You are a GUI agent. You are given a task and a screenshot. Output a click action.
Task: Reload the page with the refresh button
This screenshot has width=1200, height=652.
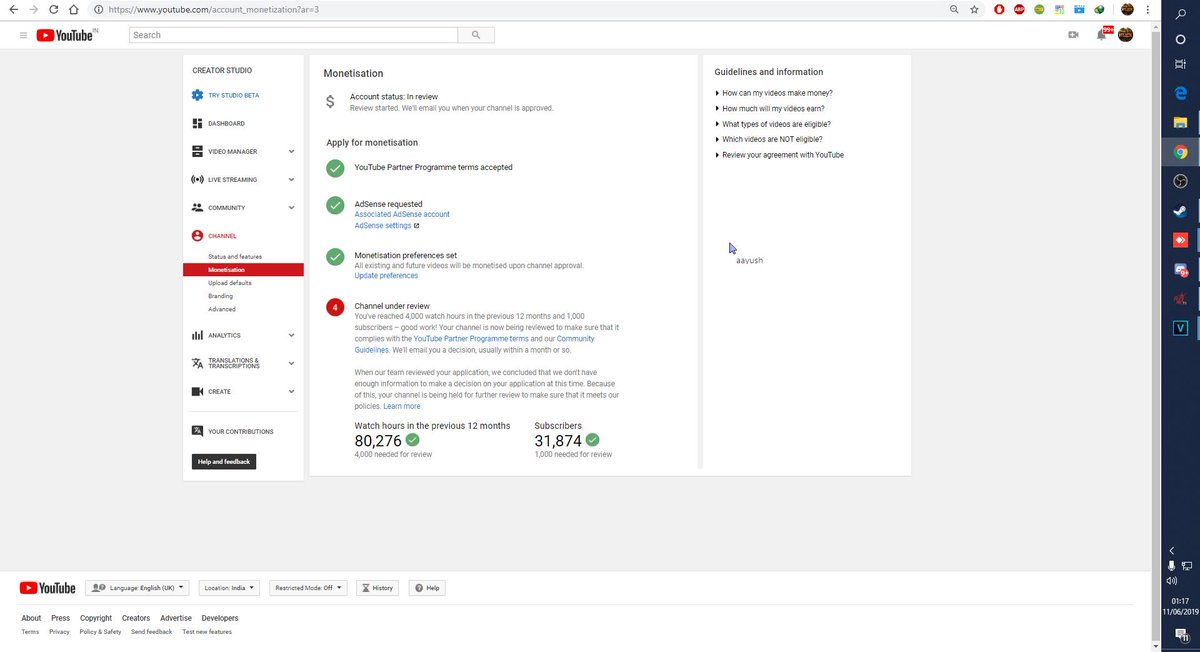pyautogui.click(x=53, y=9)
